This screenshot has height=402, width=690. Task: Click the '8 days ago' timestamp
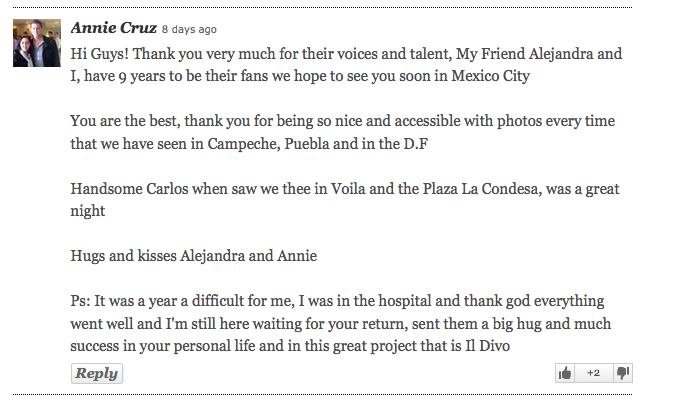click(x=189, y=29)
